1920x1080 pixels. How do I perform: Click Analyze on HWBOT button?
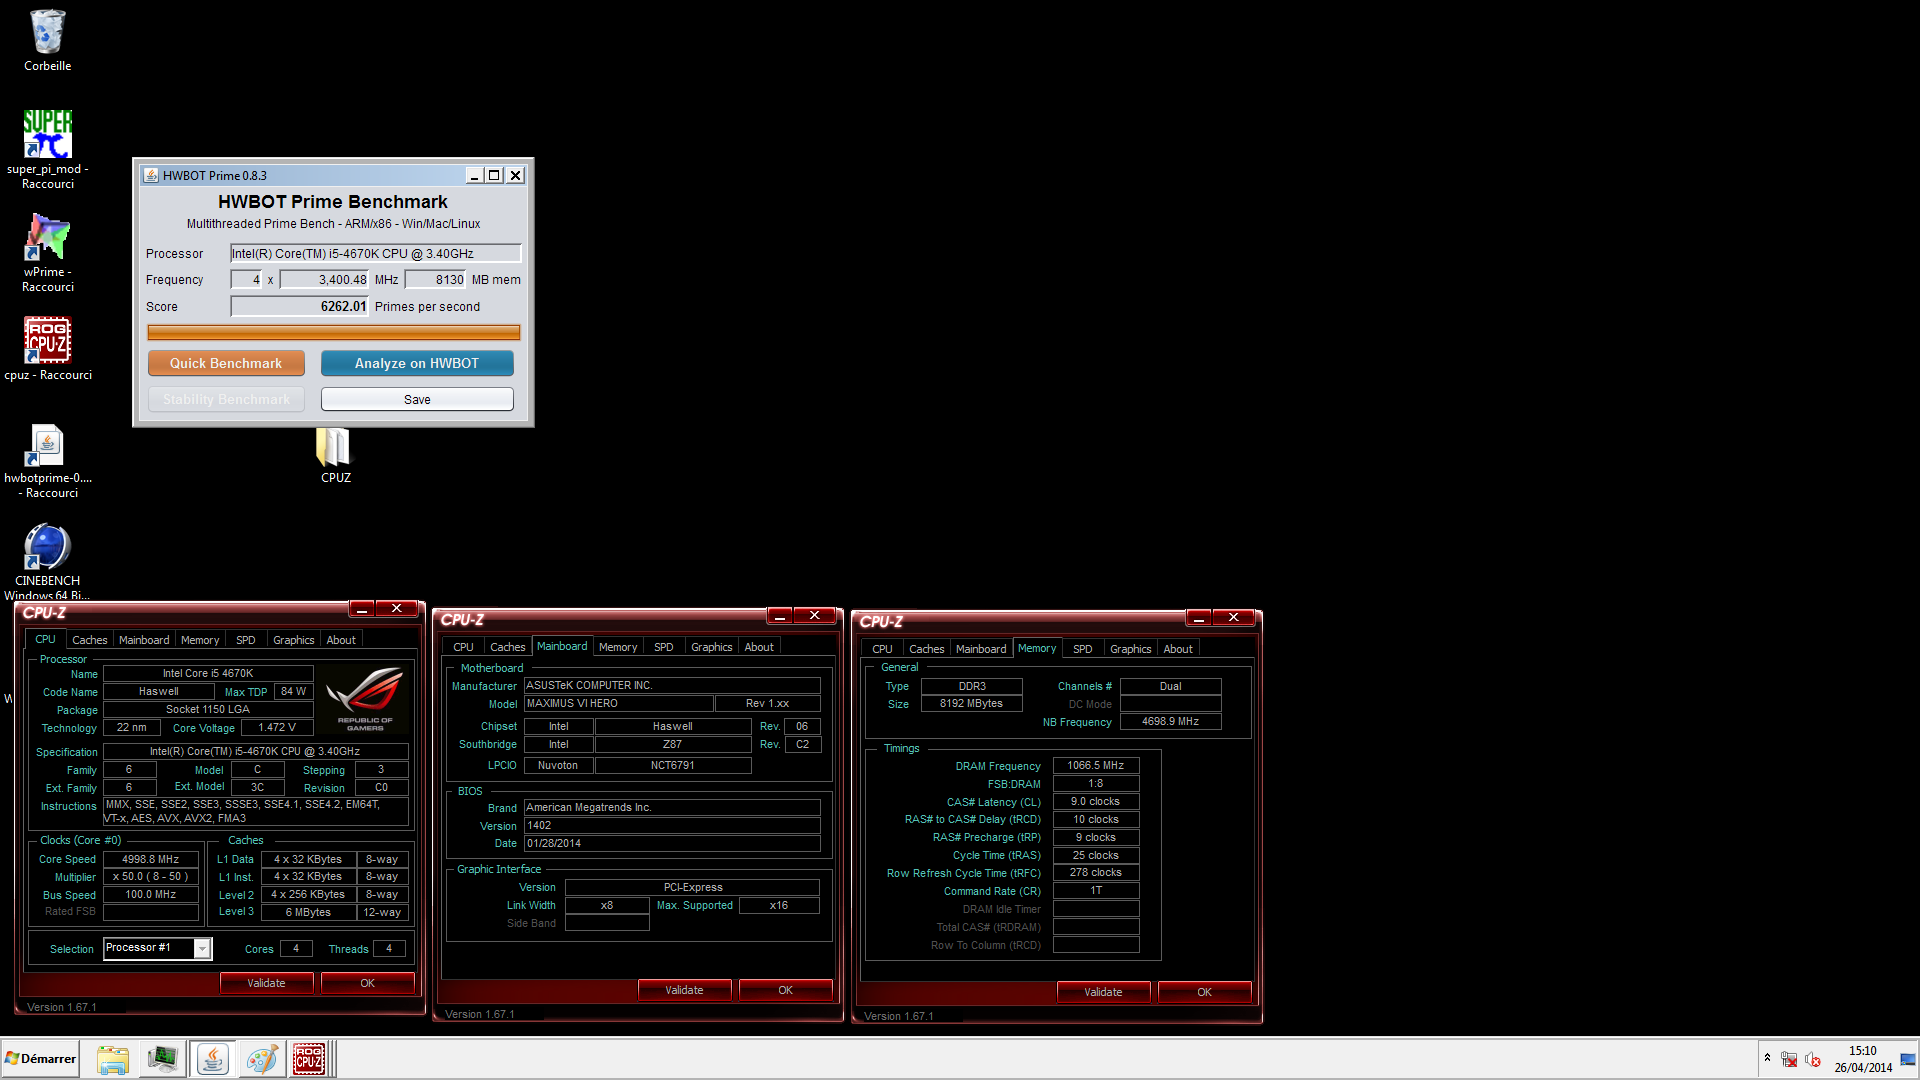417,363
